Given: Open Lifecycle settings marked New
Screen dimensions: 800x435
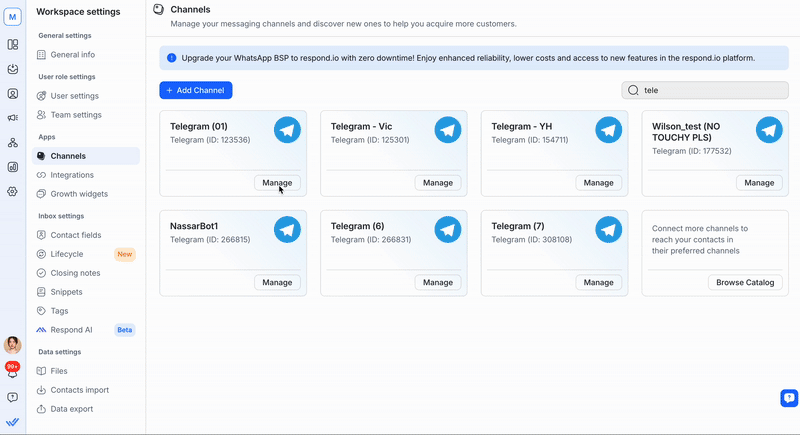Looking at the screenshot, I should pyautogui.click(x=67, y=254).
